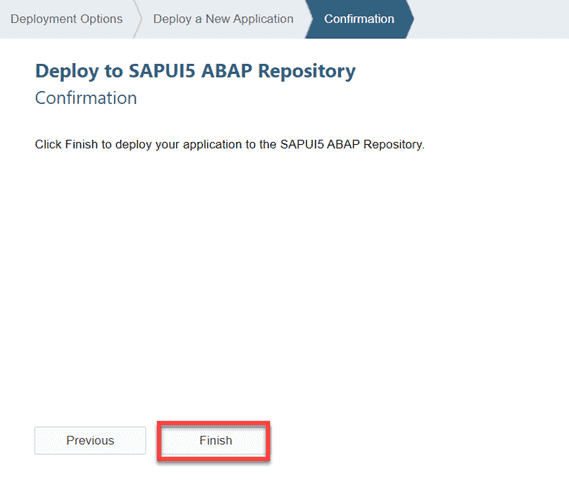Click the empty wizard body area
The height and width of the screenshot is (489, 569).
click(283, 283)
